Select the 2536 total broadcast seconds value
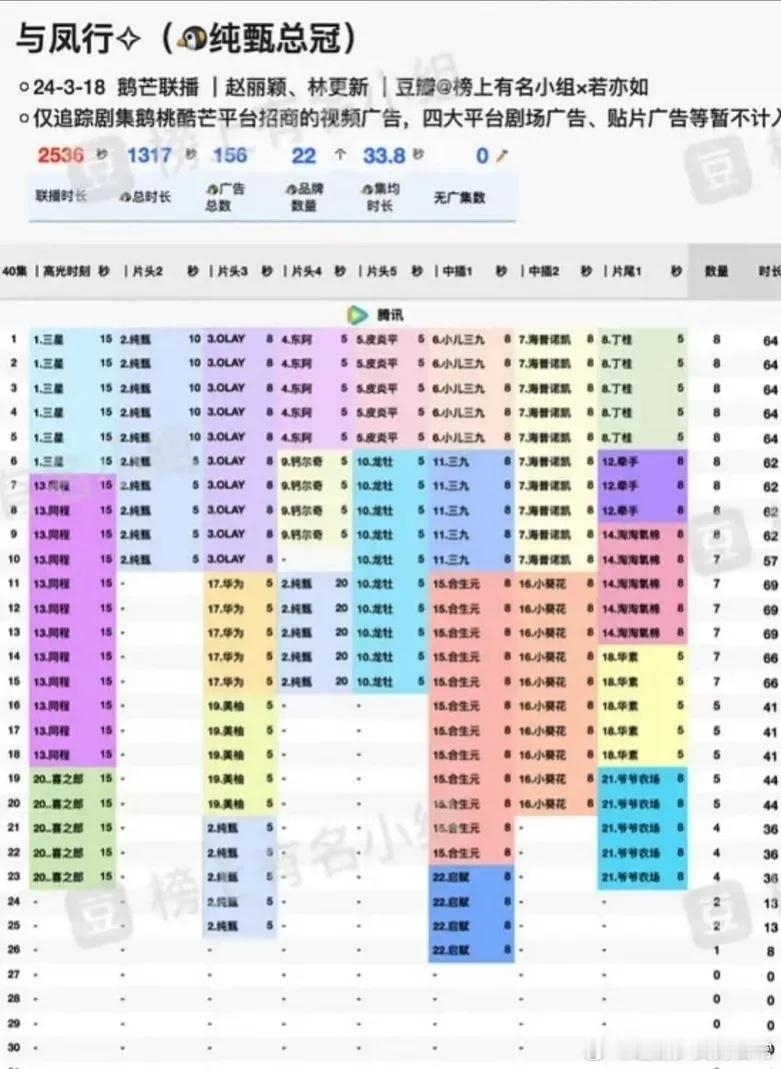This screenshot has width=781, height=1069. (x=60, y=155)
